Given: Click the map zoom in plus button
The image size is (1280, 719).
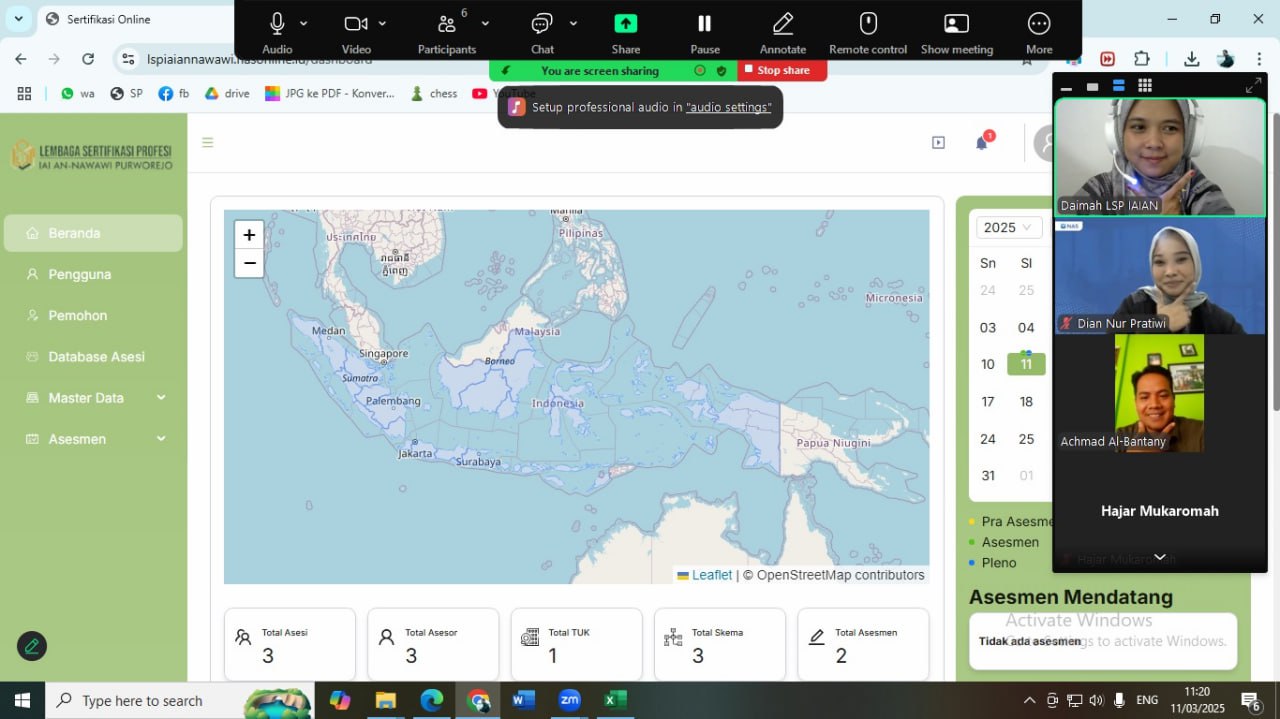Looking at the screenshot, I should click(x=249, y=235).
